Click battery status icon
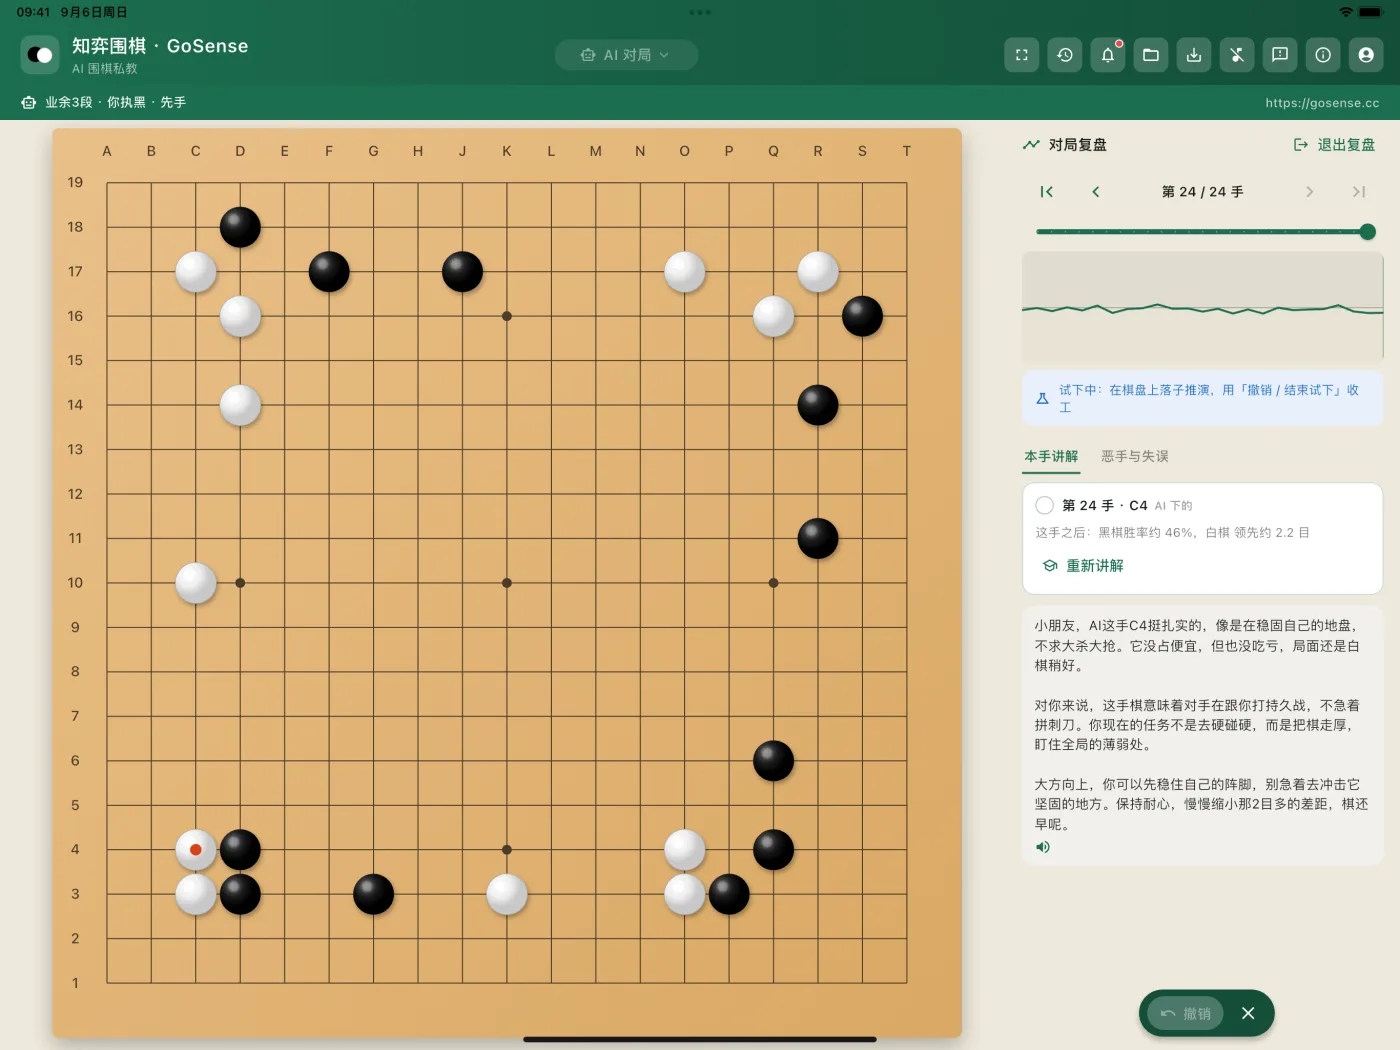 [1371, 12]
